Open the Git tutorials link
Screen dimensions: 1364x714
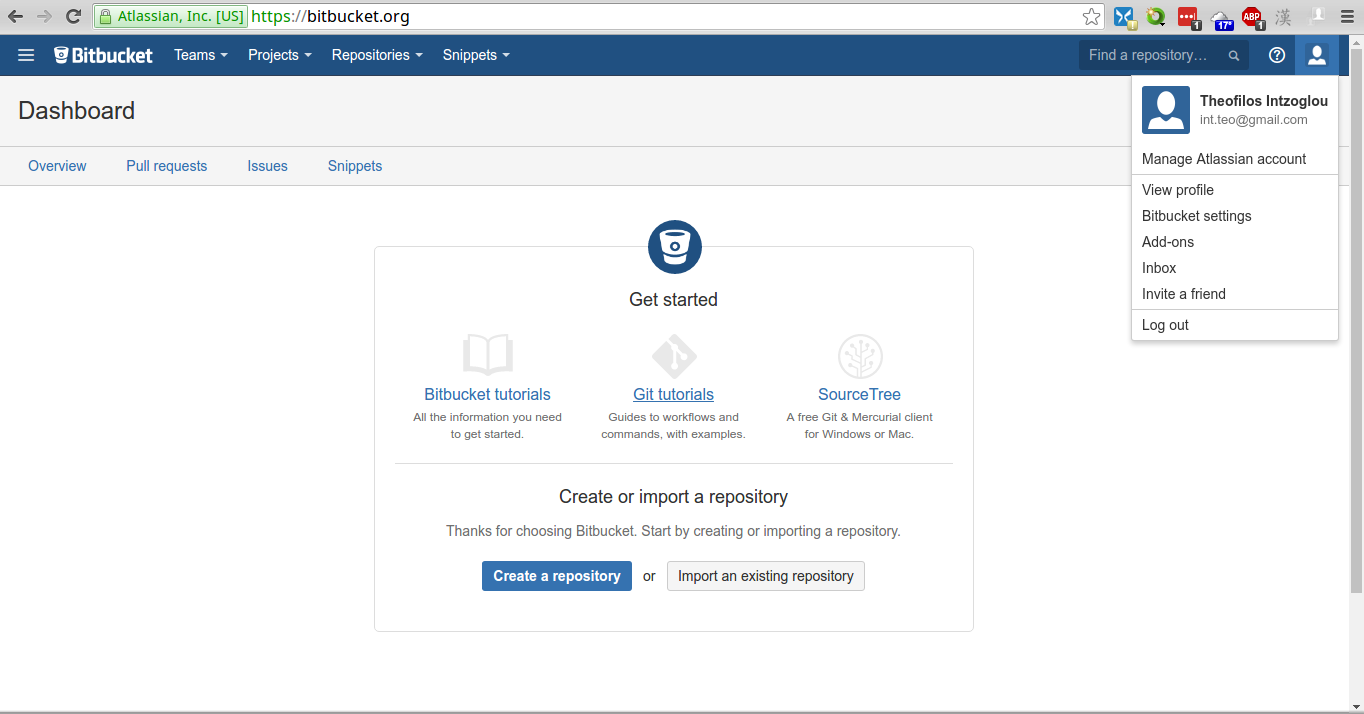click(674, 394)
